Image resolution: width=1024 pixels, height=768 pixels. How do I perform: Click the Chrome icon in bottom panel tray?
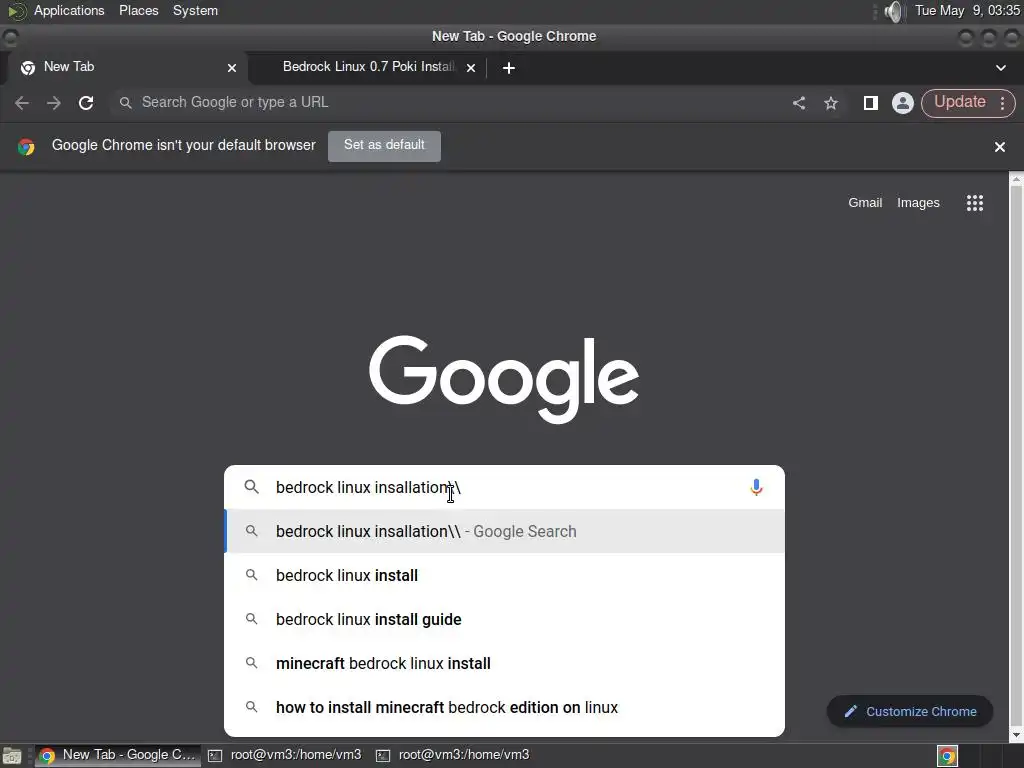tap(947, 756)
